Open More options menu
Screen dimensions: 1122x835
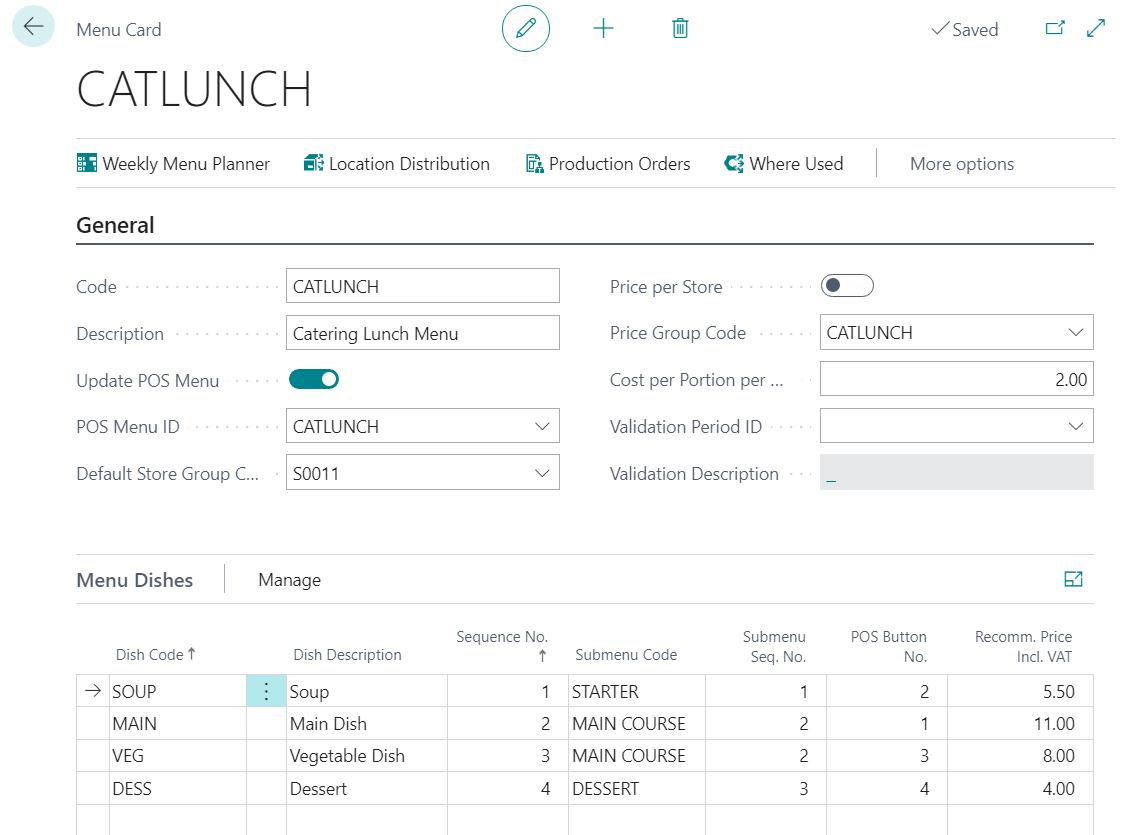click(962, 164)
